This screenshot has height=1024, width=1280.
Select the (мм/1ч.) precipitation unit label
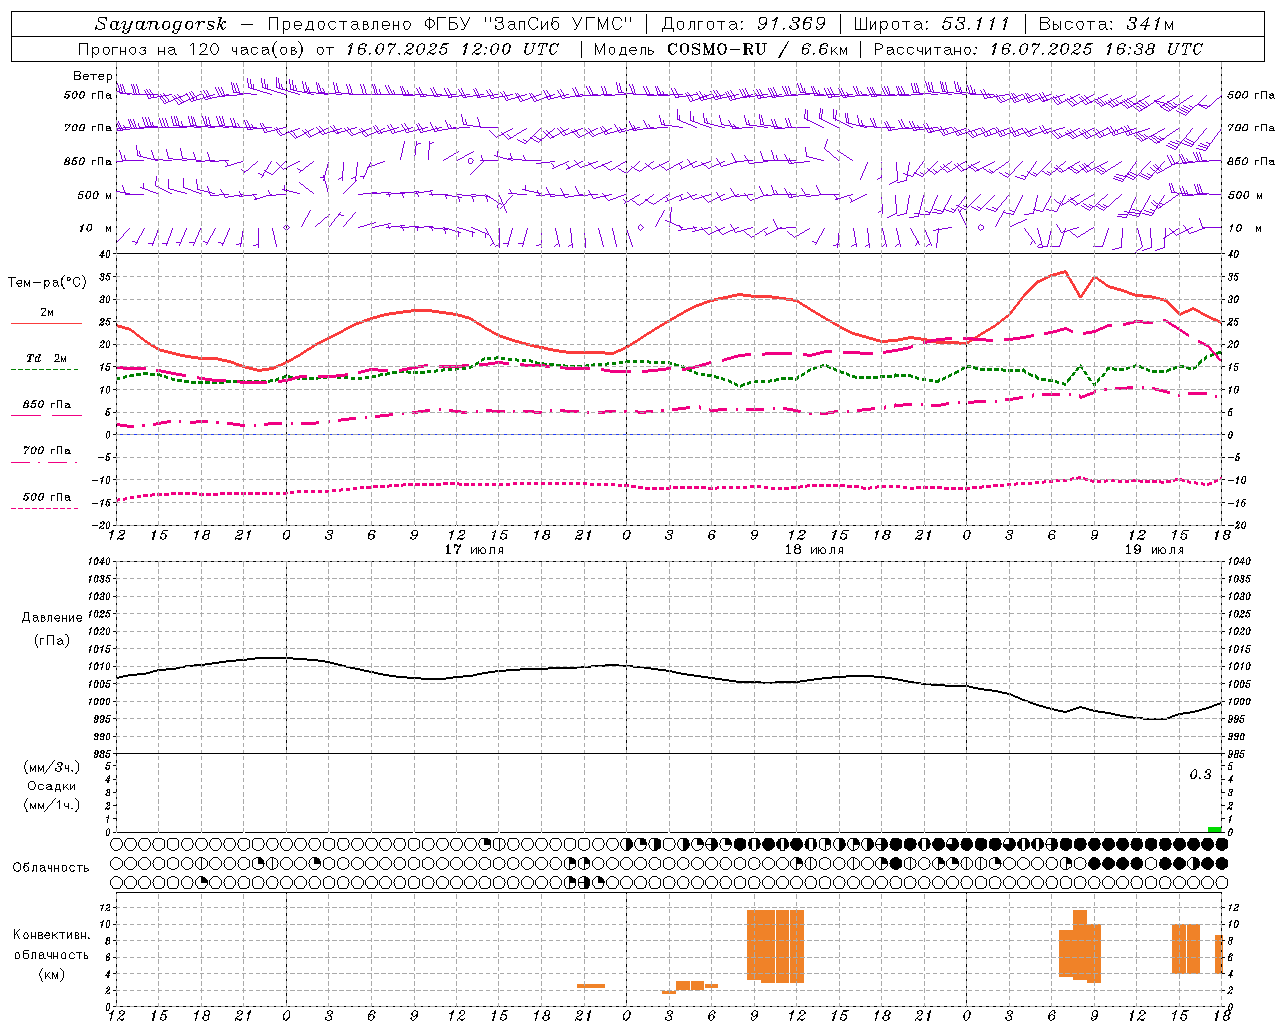click(x=53, y=805)
